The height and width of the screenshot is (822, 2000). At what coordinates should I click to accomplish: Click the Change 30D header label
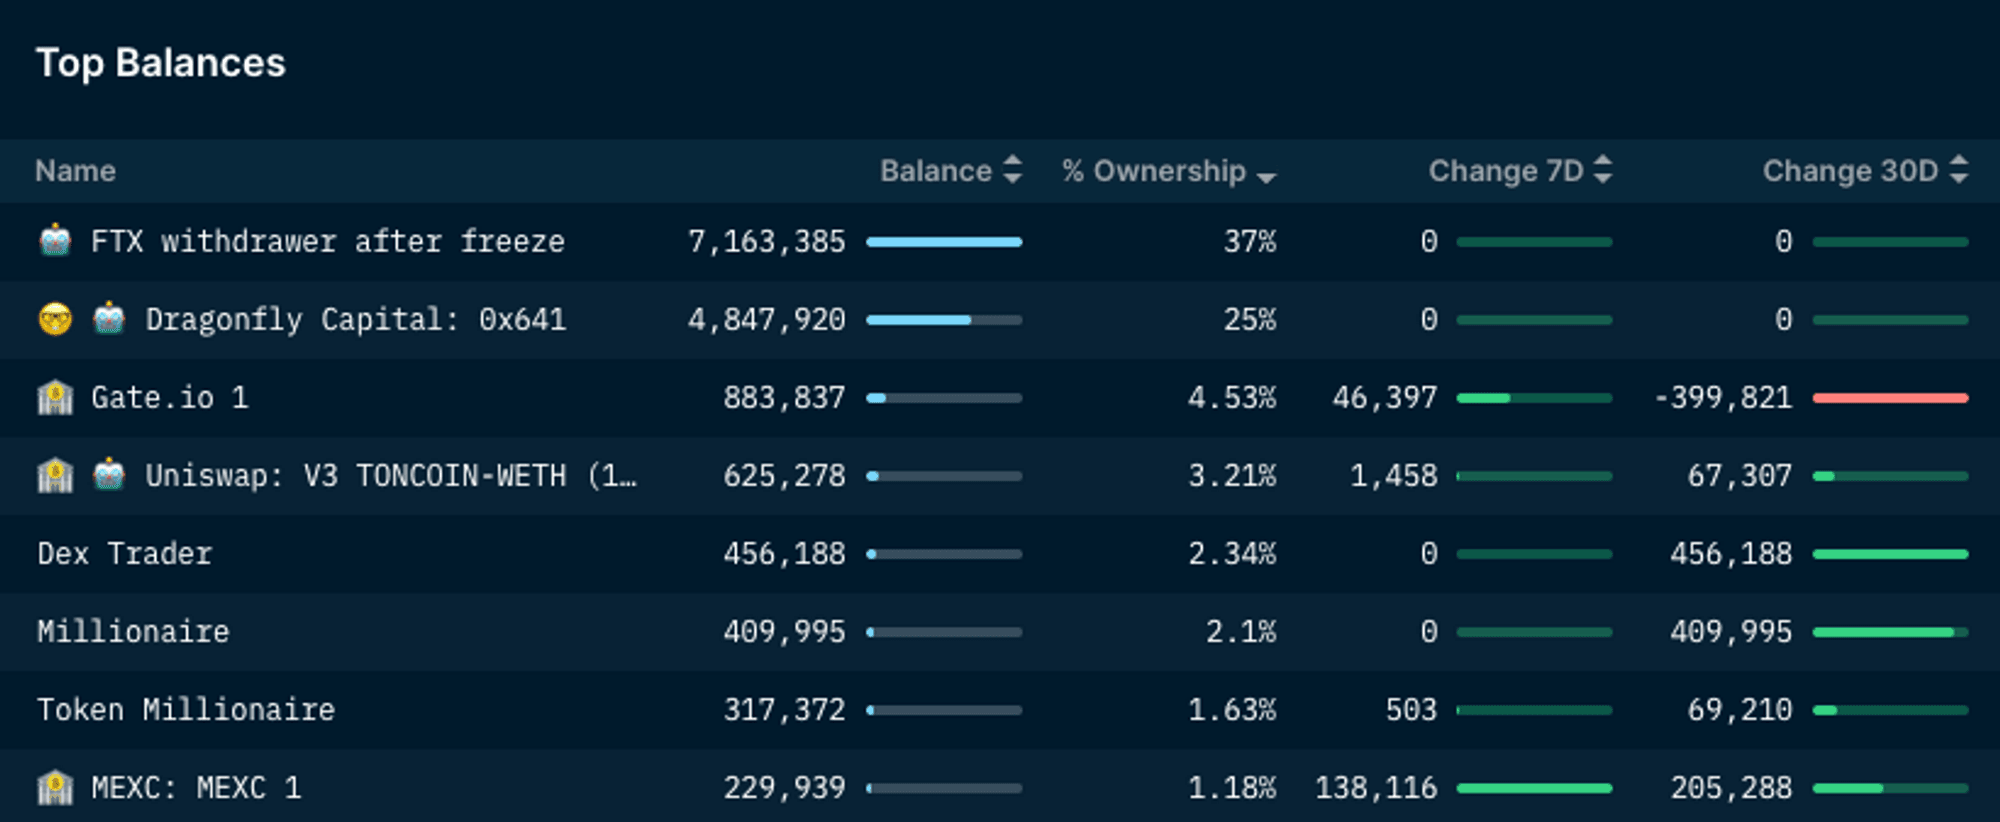click(1851, 171)
